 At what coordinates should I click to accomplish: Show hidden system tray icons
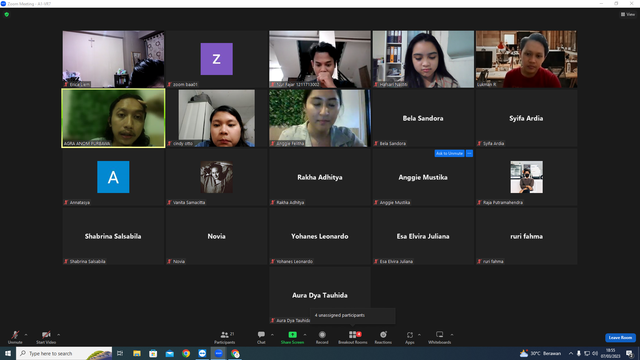(571, 353)
